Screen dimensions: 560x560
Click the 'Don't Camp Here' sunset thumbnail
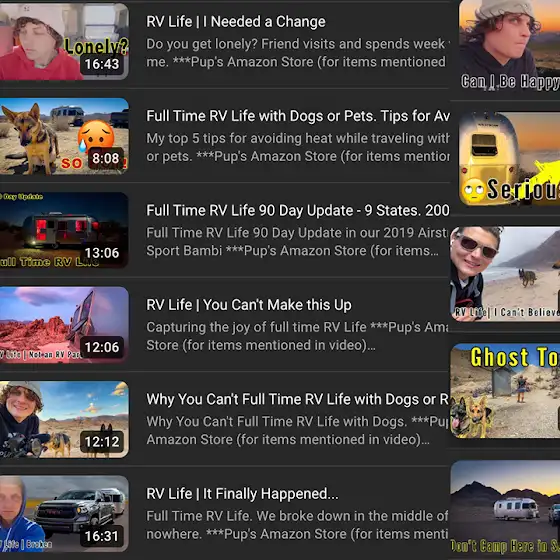click(505, 508)
